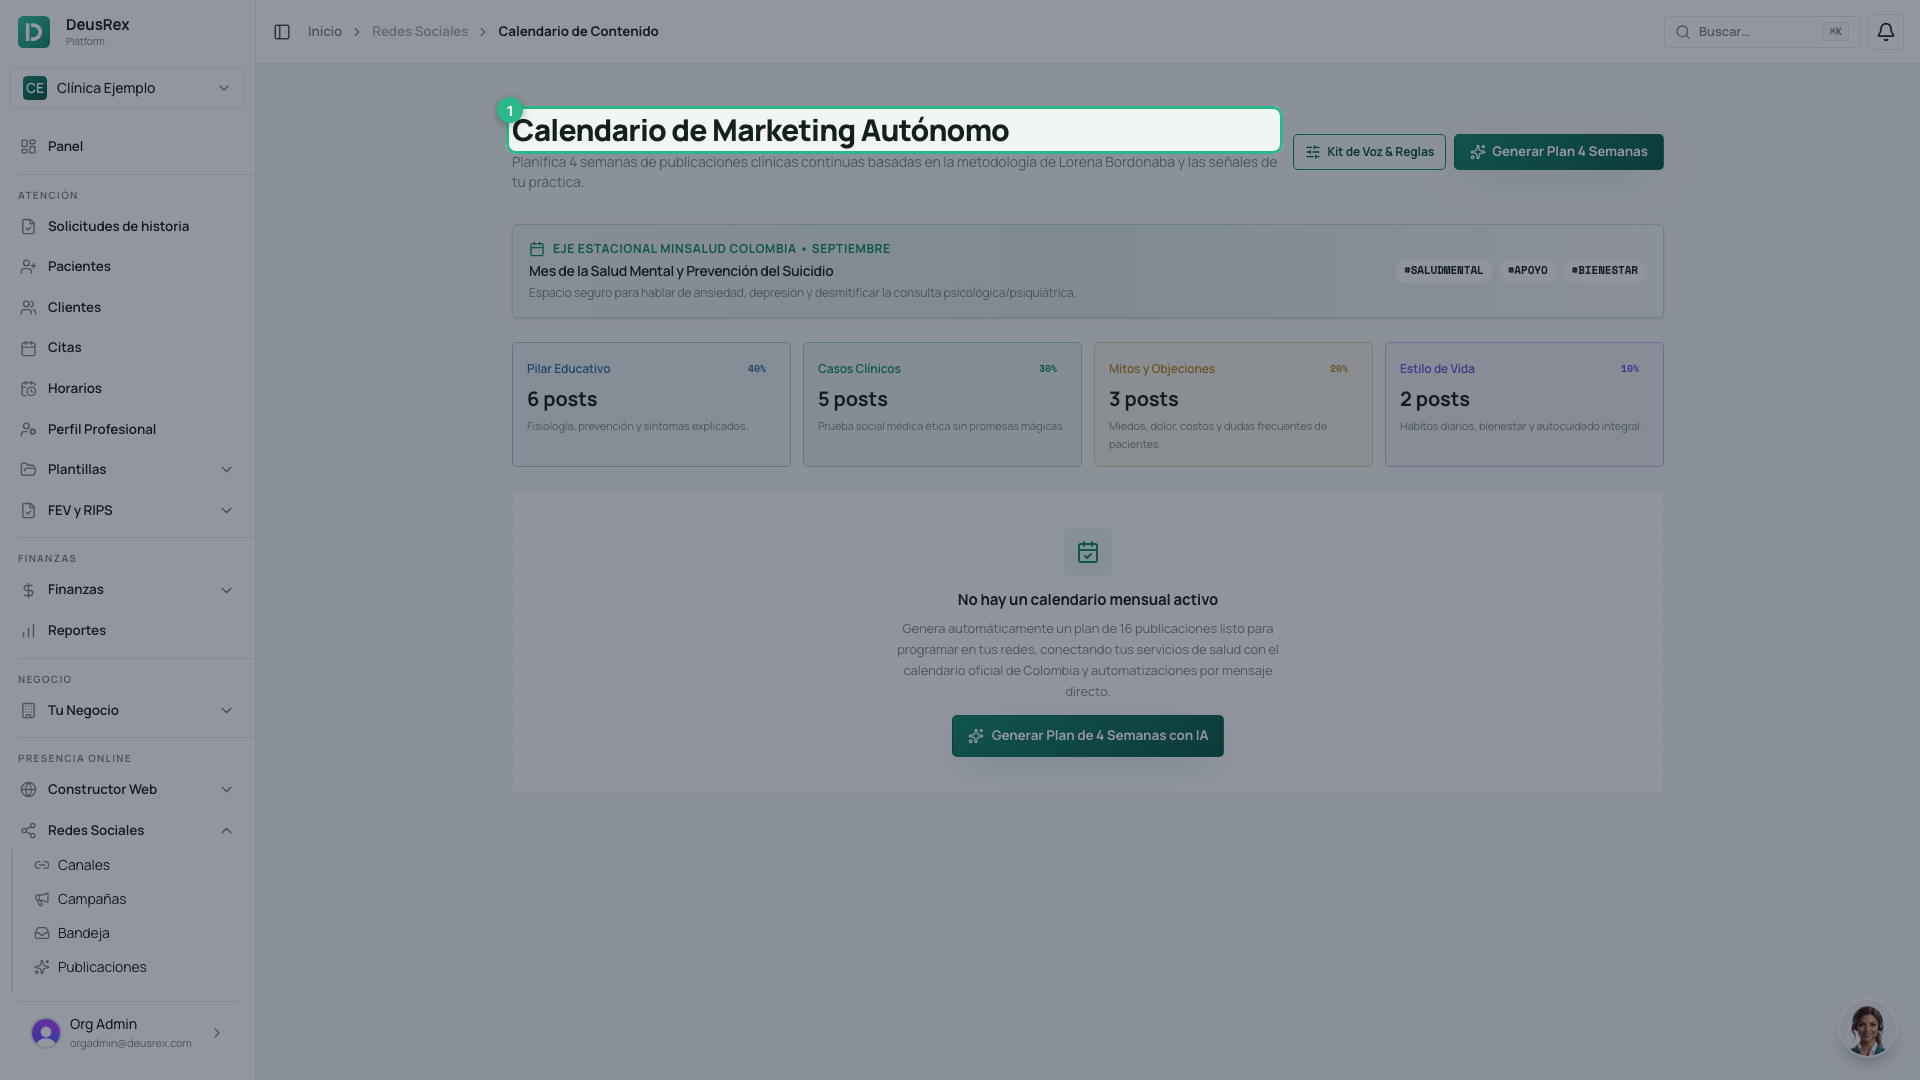Click 'No hay un calendario mensual activo' text
The width and height of the screenshot is (1920, 1080).
(1088, 600)
